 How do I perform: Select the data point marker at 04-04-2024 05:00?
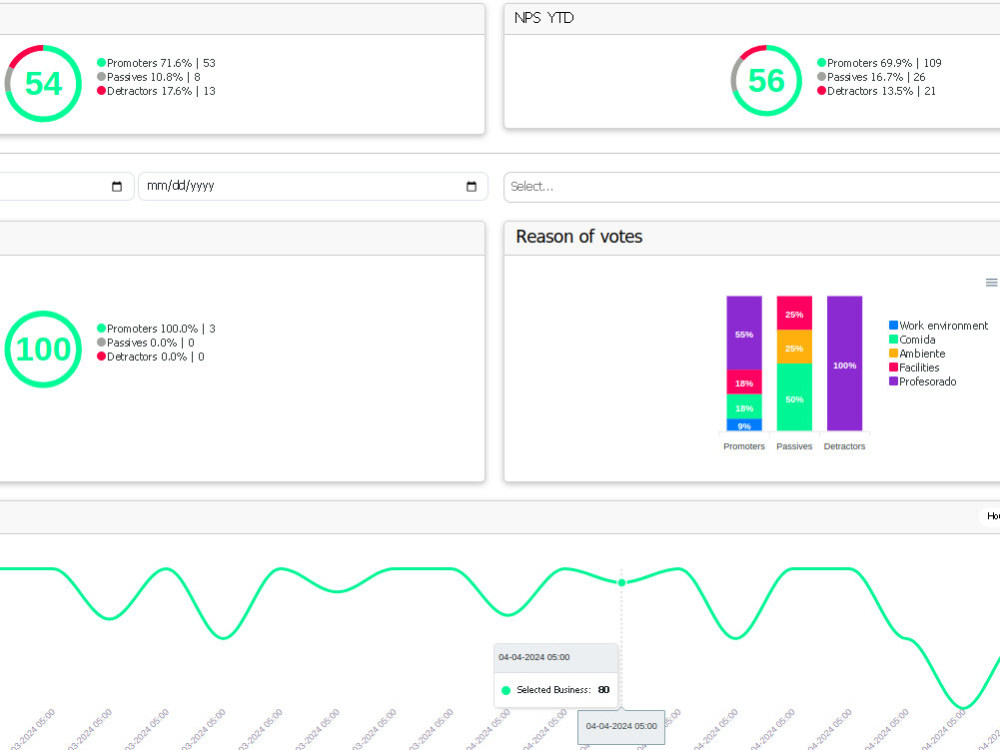tap(621, 582)
